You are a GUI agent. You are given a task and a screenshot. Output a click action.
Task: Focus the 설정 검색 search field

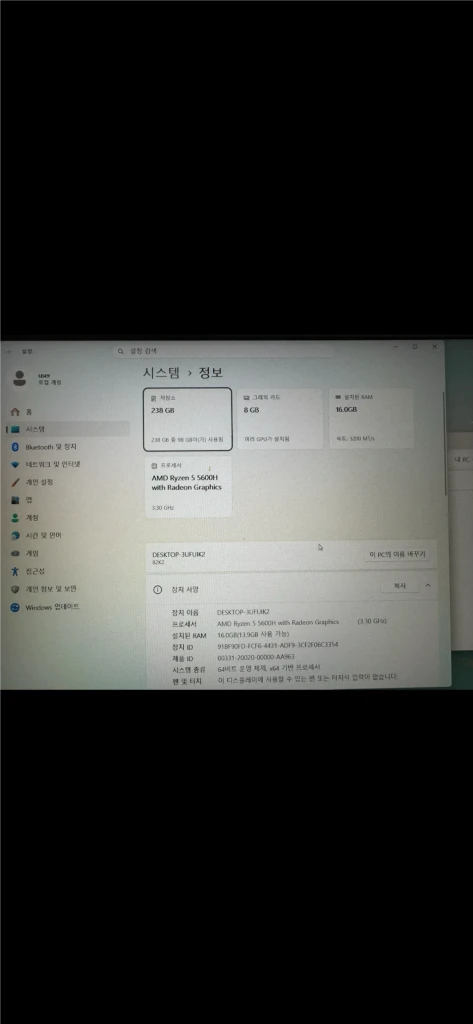223,351
